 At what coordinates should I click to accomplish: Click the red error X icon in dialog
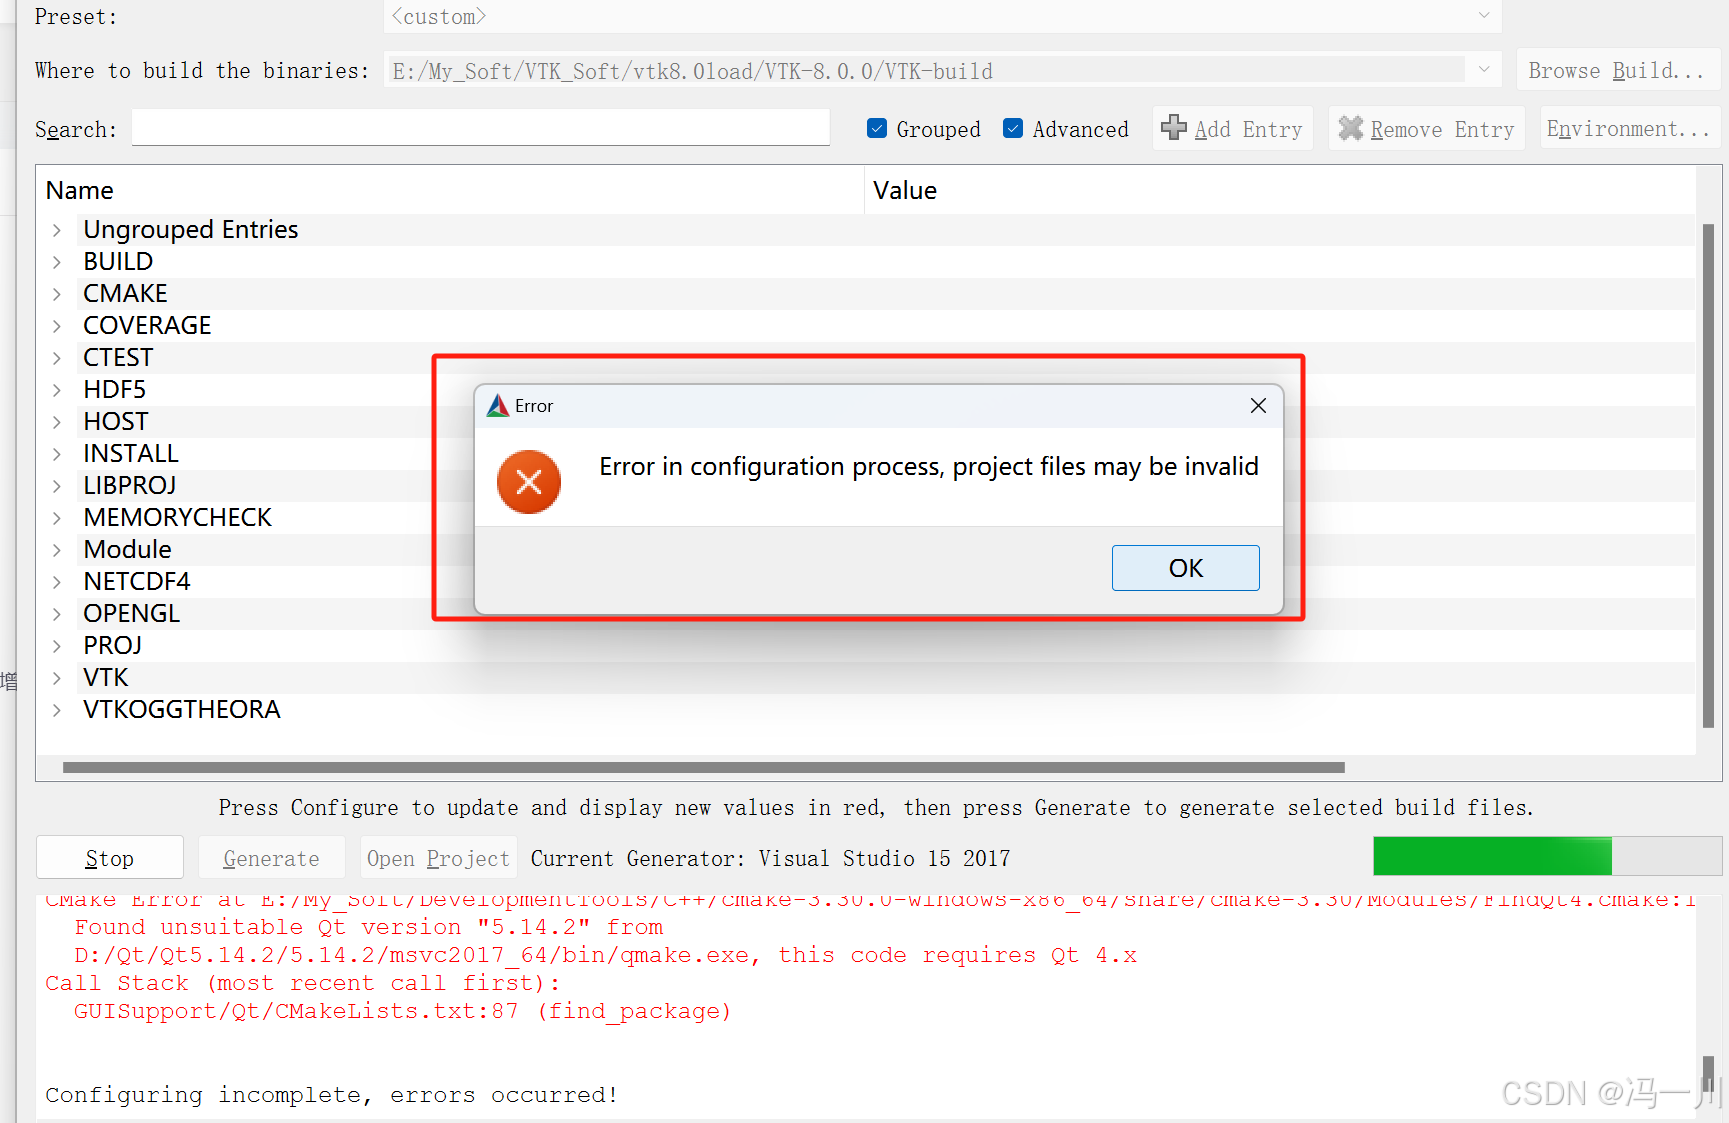[529, 482]
